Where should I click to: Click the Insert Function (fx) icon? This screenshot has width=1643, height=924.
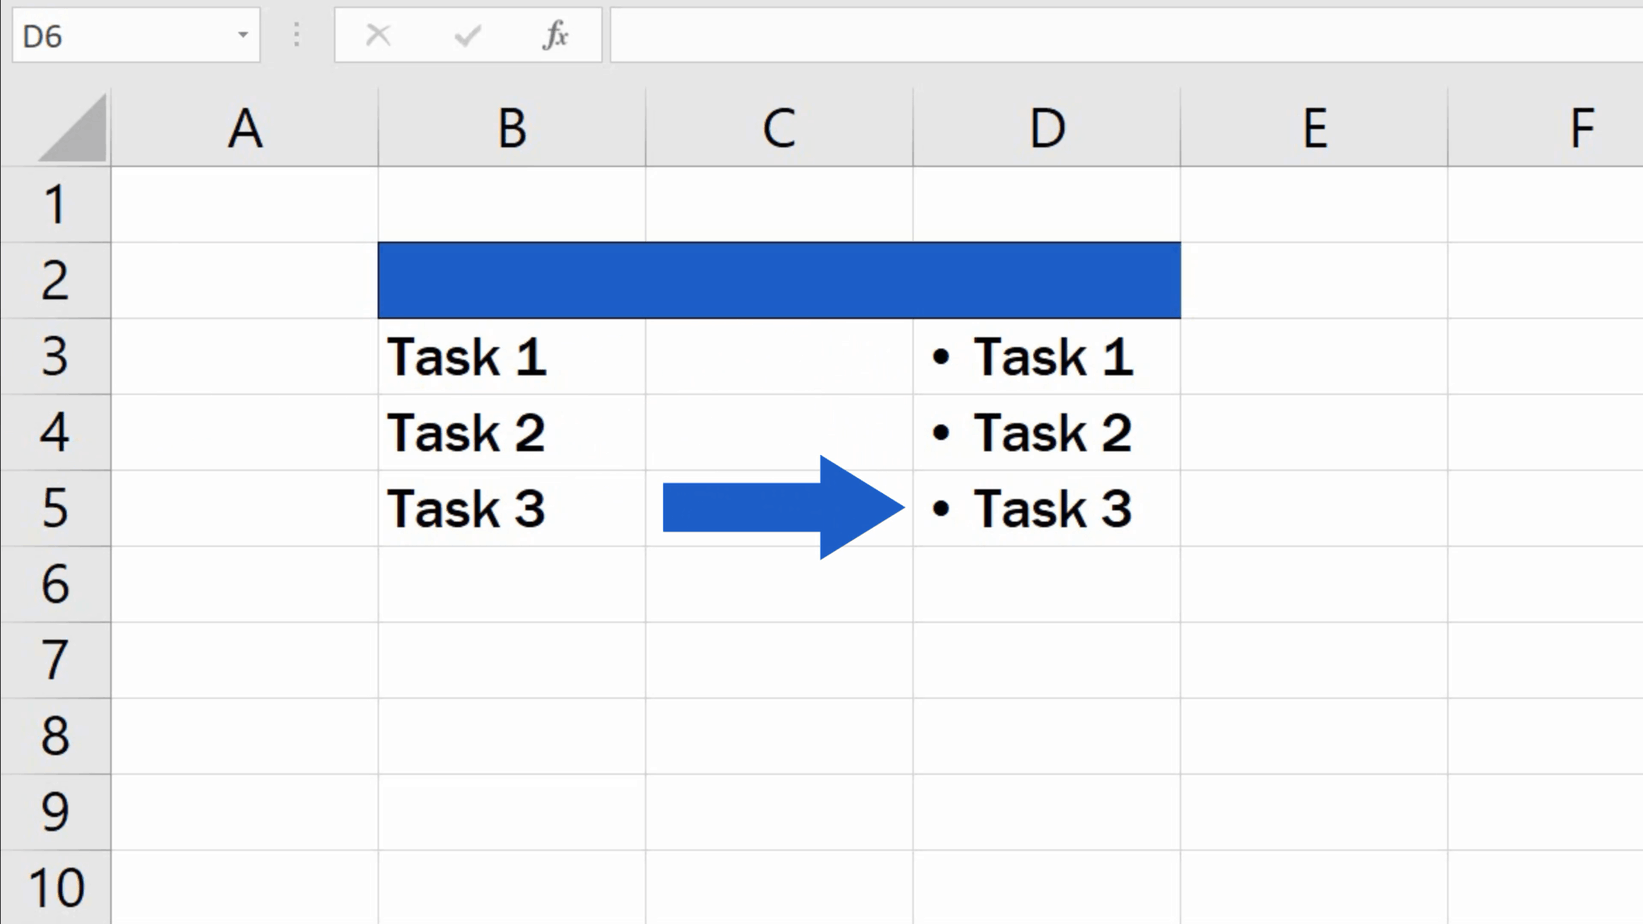[556, 34]
